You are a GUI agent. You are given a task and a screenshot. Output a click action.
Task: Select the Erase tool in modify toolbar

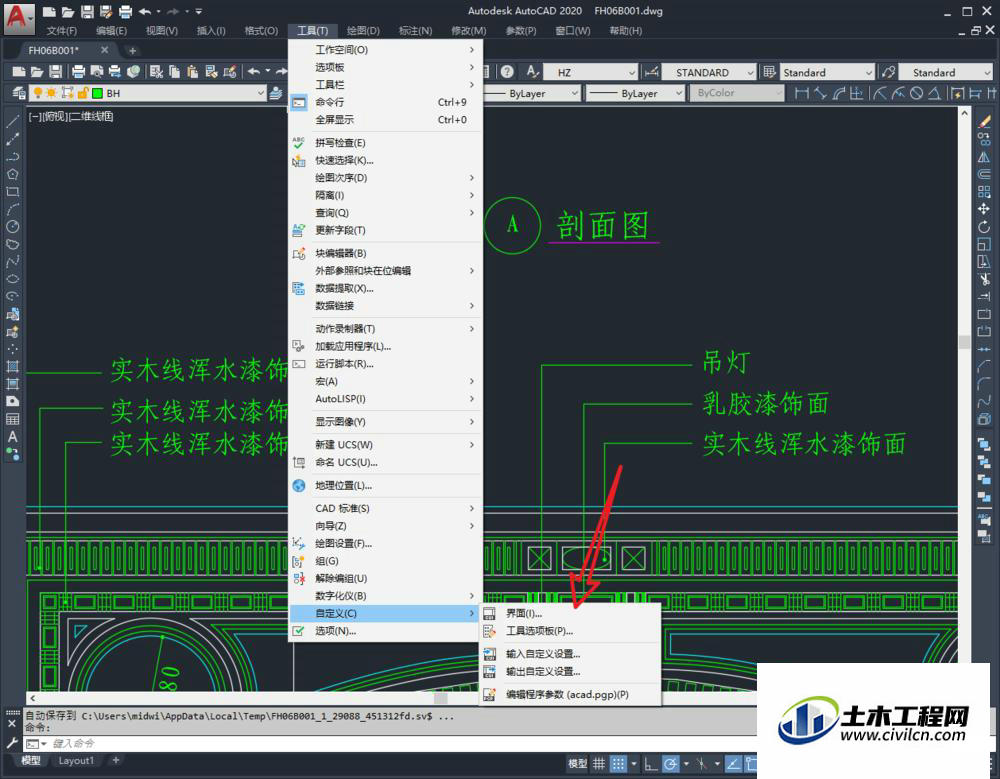pos(984,121)
